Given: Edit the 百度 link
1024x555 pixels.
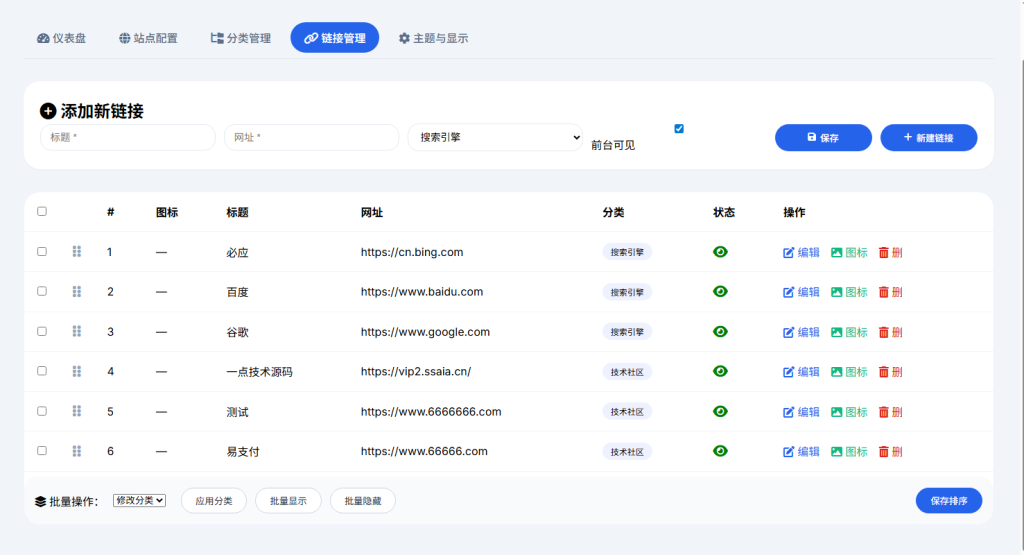Looking at the screenshot, I should tap(801, 292).
